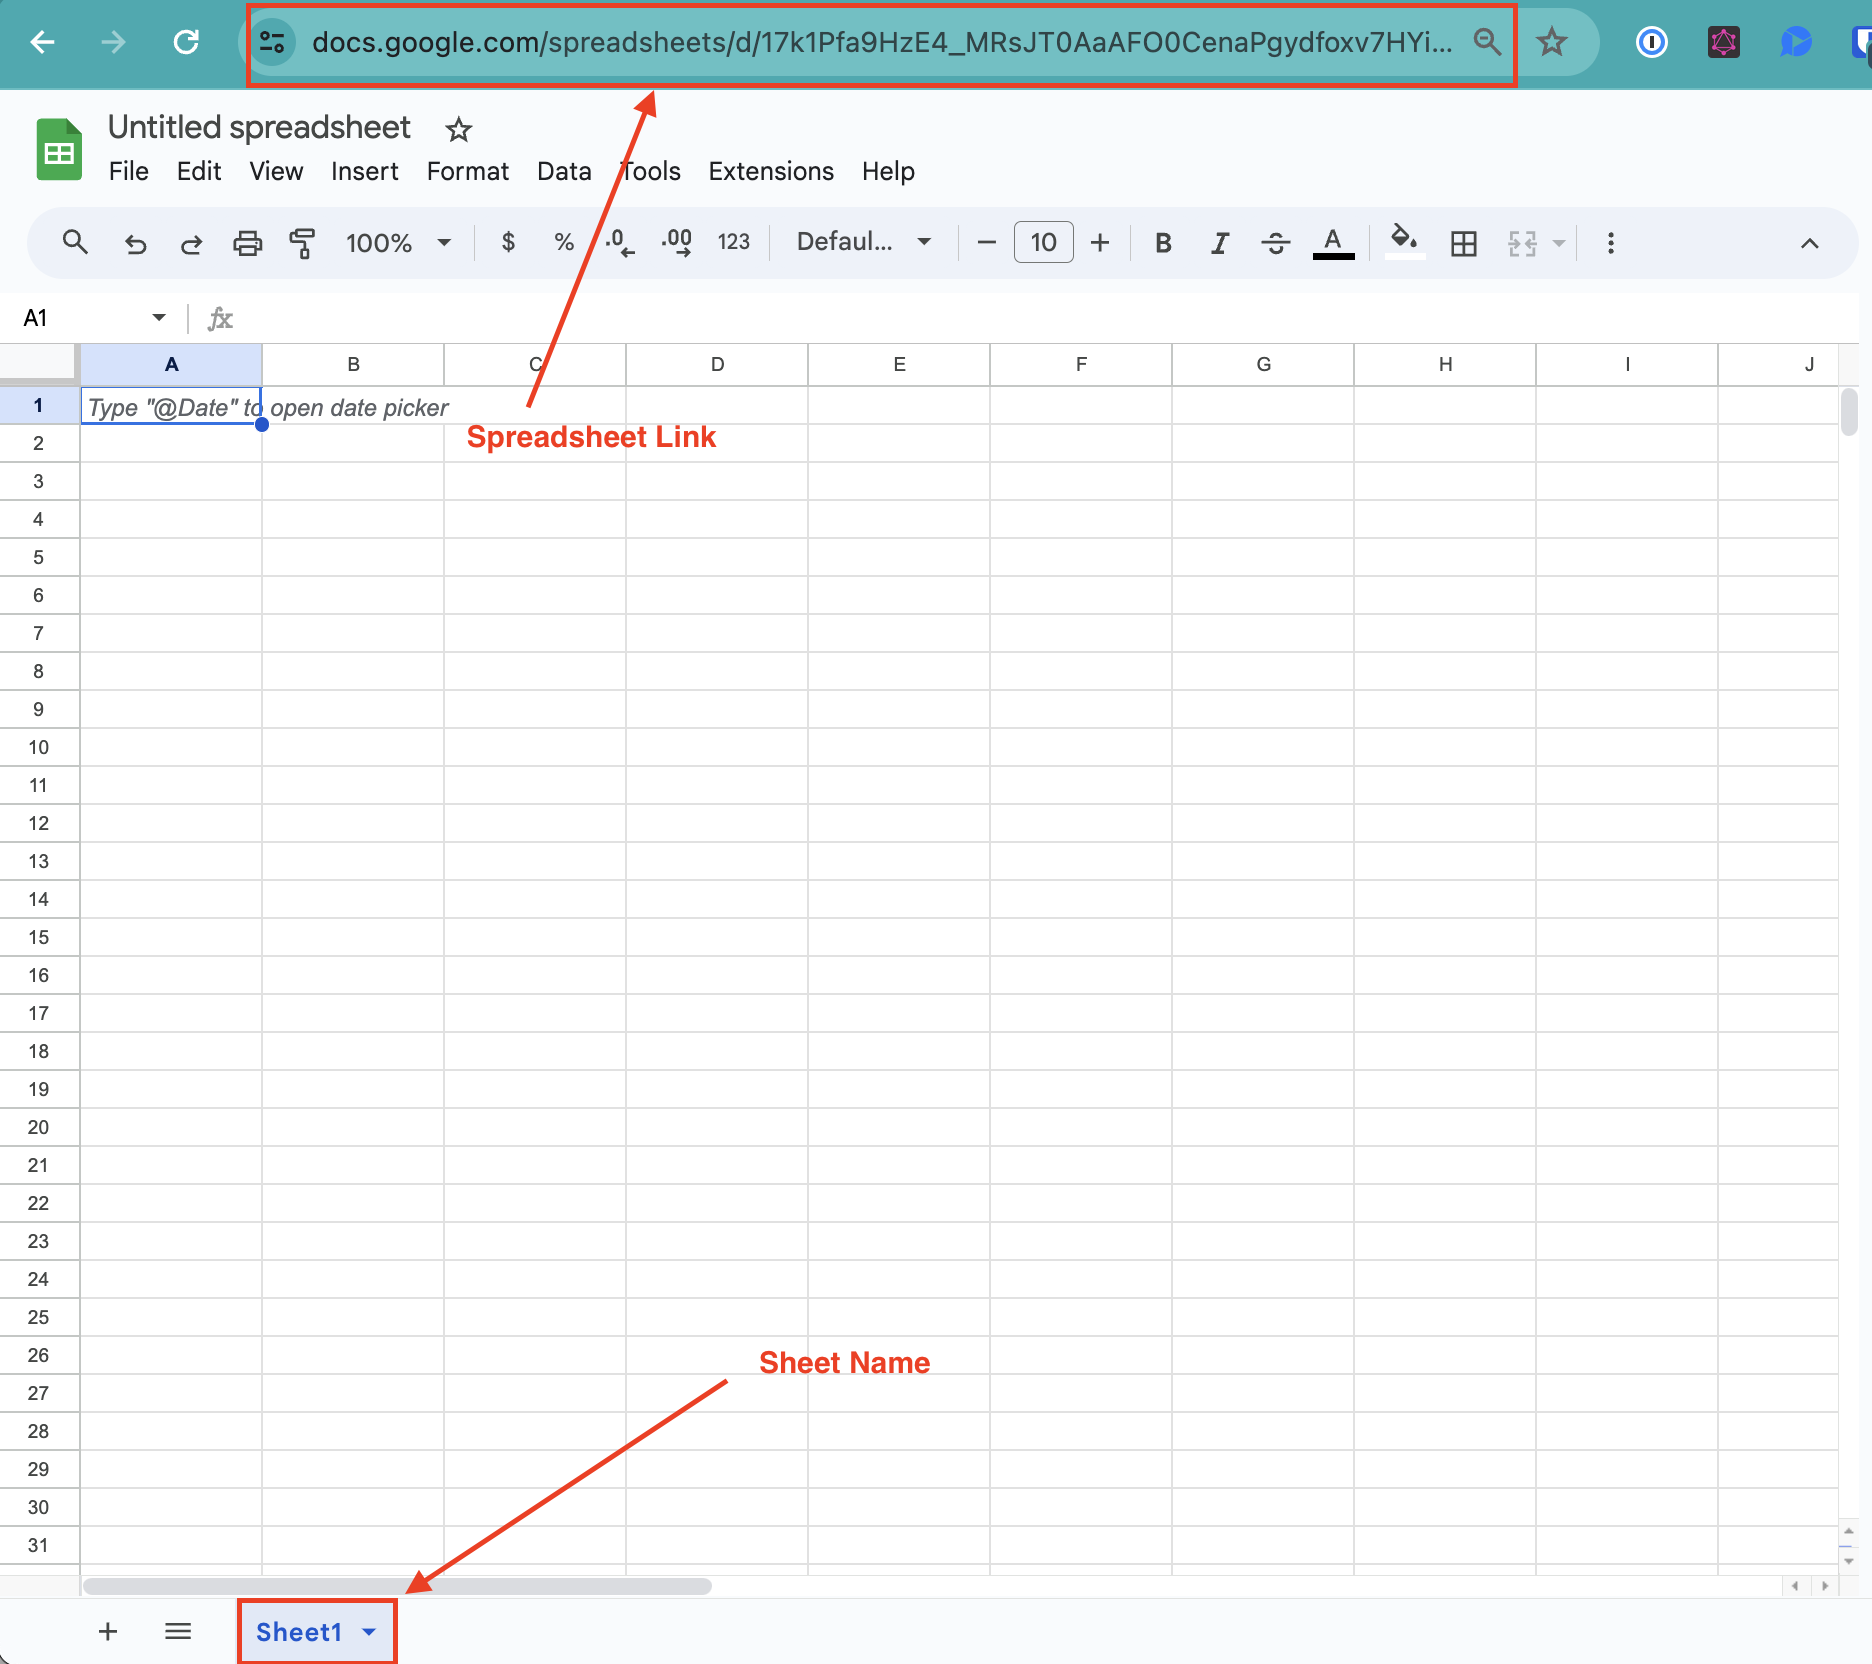Screen dimensions: 1872x1664
Task: Click the font size field showing 10
Action: 1043,242
